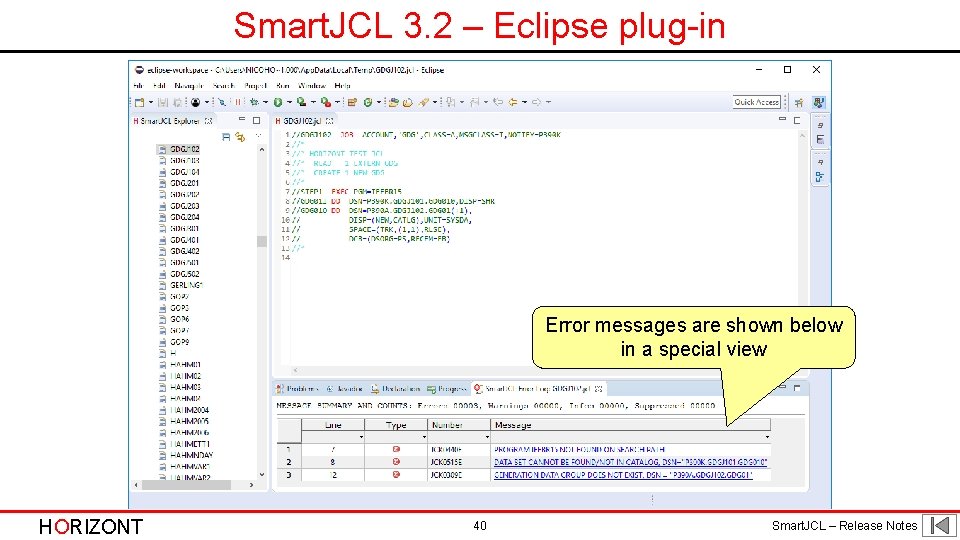Open the SmartJCL Explorer view menu chevron
The image size is (960, 540).
(x=258, y=137)
